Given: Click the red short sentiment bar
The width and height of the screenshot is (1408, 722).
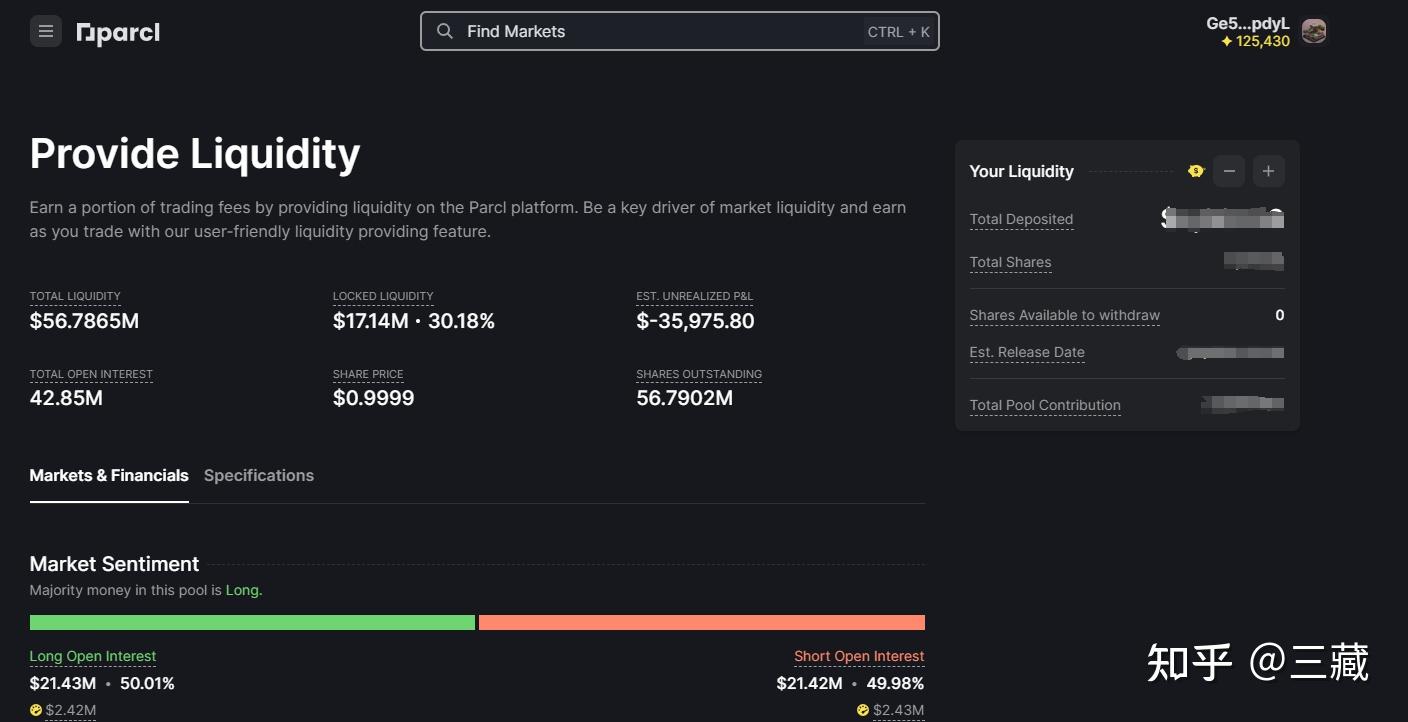Looking at the screenshot, I should [x=702, y=623].
